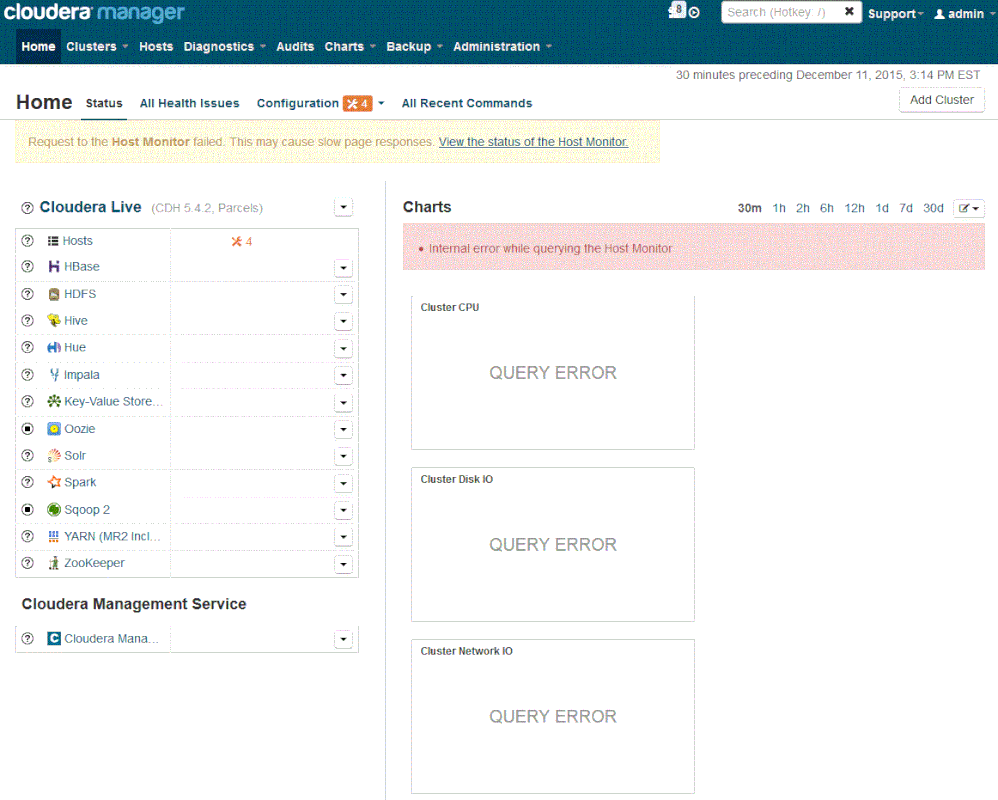Go to Audits page

click(x=295, y=46)
